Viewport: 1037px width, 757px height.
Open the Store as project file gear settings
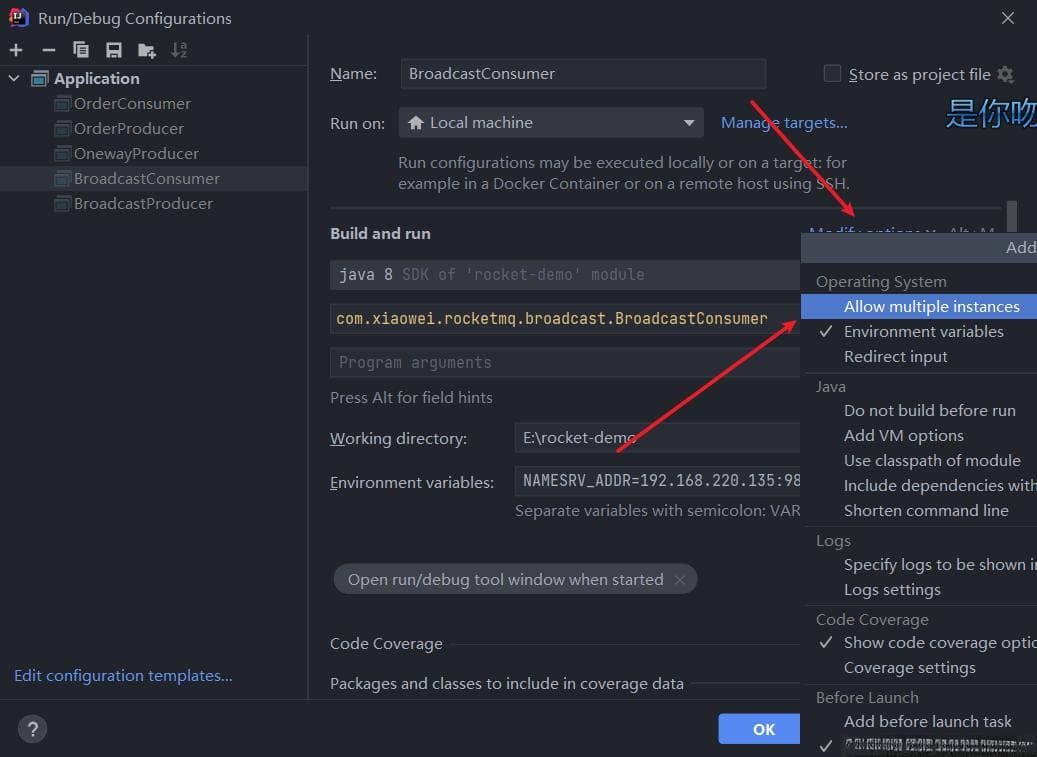click(1005, 74)
